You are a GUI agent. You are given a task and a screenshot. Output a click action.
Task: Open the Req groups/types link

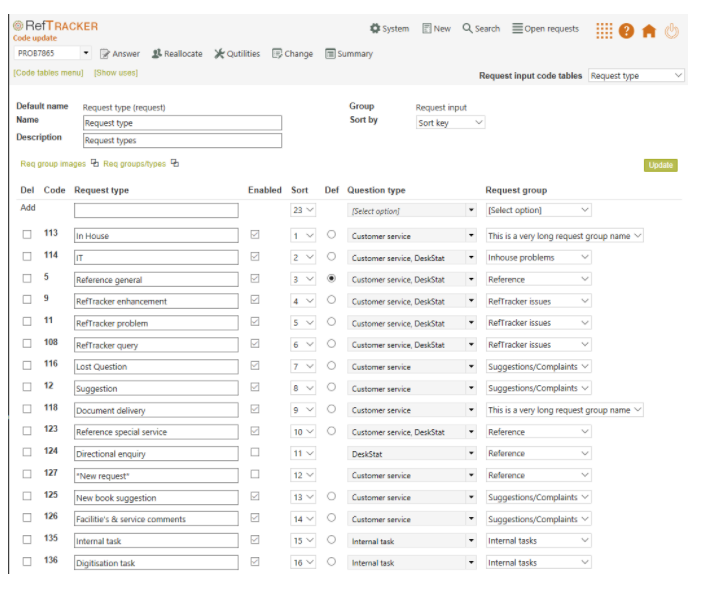pos(134,164)
